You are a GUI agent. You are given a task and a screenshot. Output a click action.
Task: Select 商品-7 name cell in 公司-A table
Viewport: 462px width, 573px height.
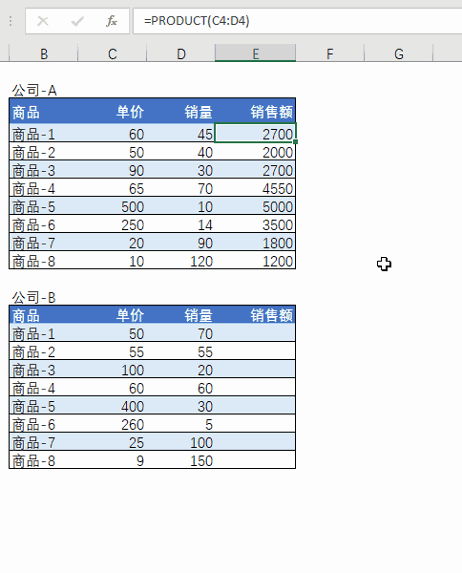[43, 243]
